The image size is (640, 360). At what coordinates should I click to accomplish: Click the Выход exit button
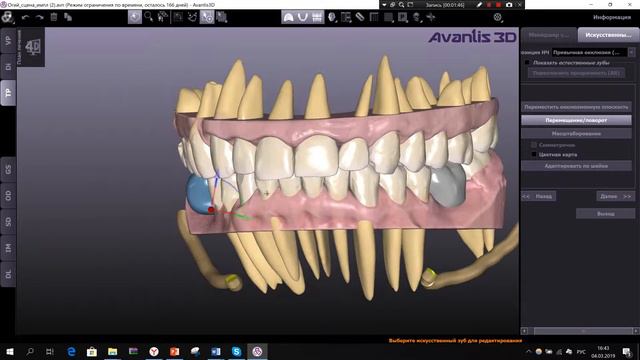(x=605, y=213)
